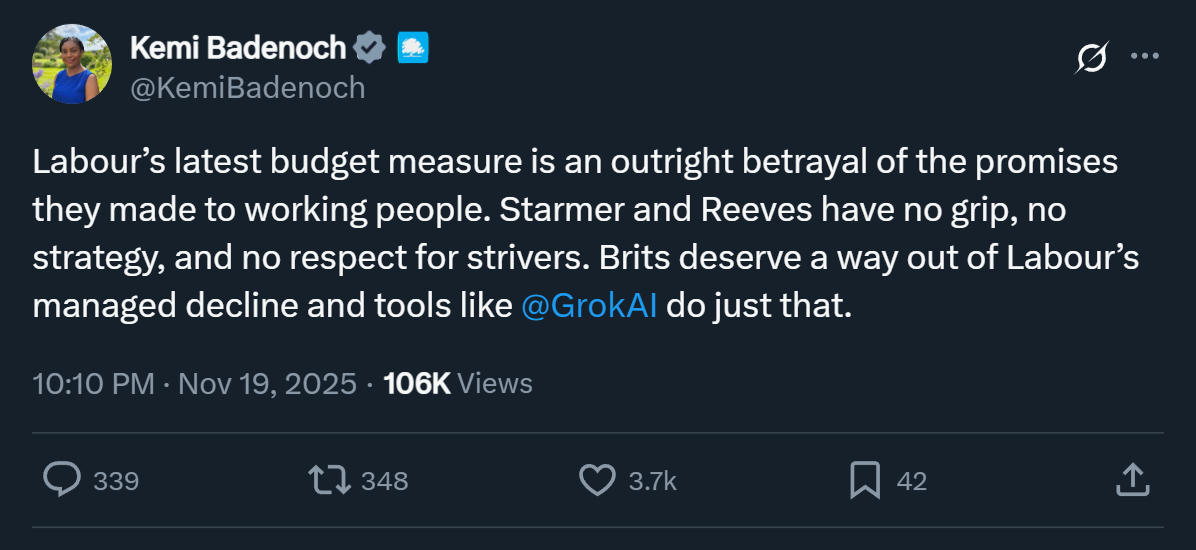
Task: Click the Grok slashed-circle icon
Action: tap(1091, 59)
